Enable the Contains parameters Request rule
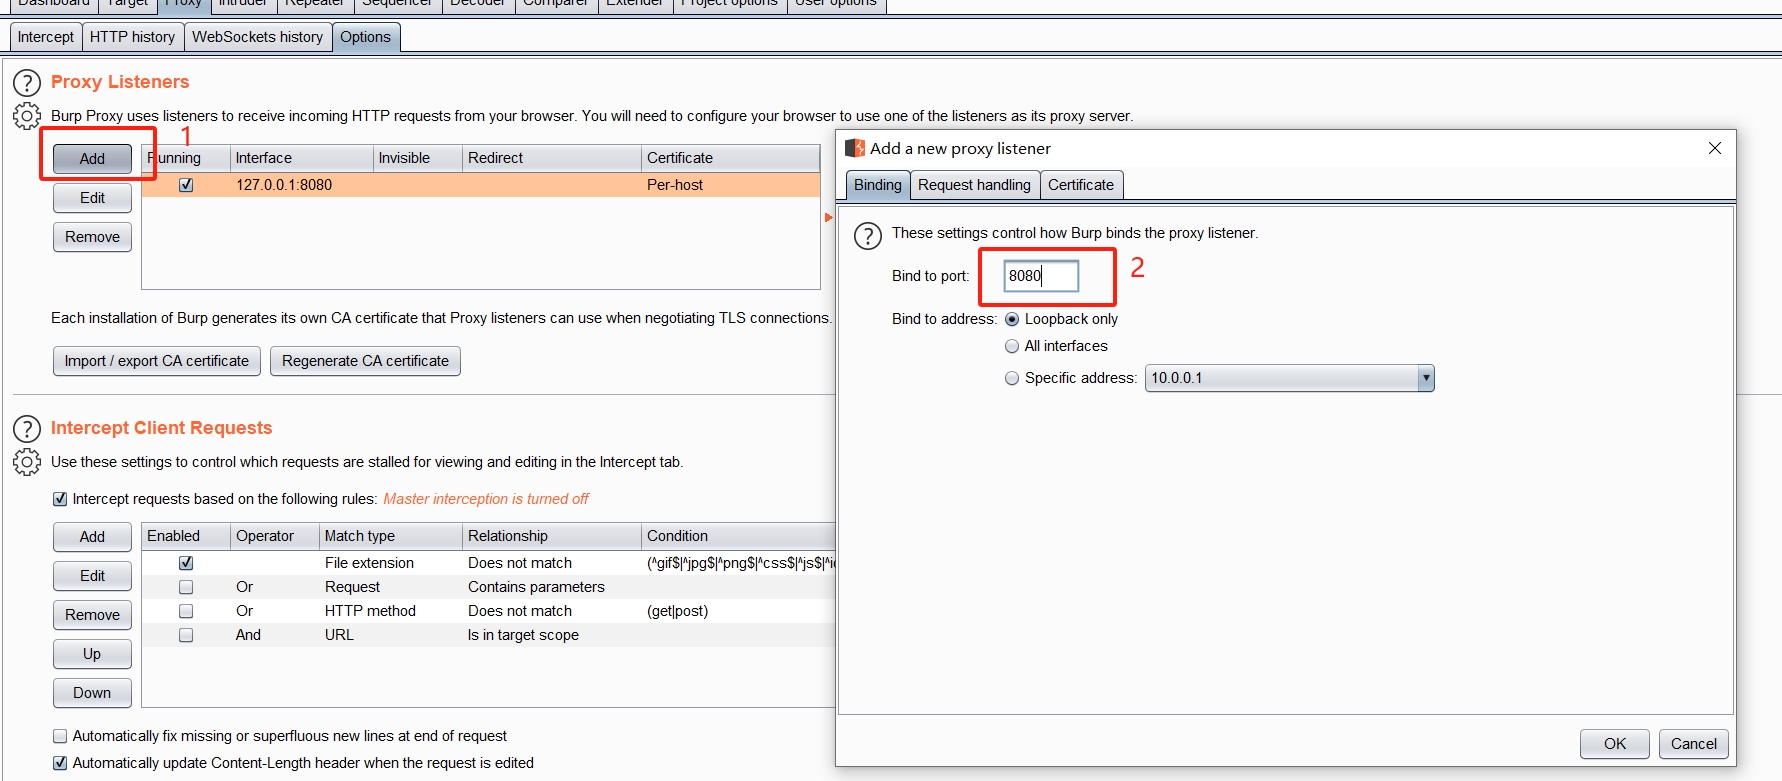1782x781 pixels. coord(186,587)
